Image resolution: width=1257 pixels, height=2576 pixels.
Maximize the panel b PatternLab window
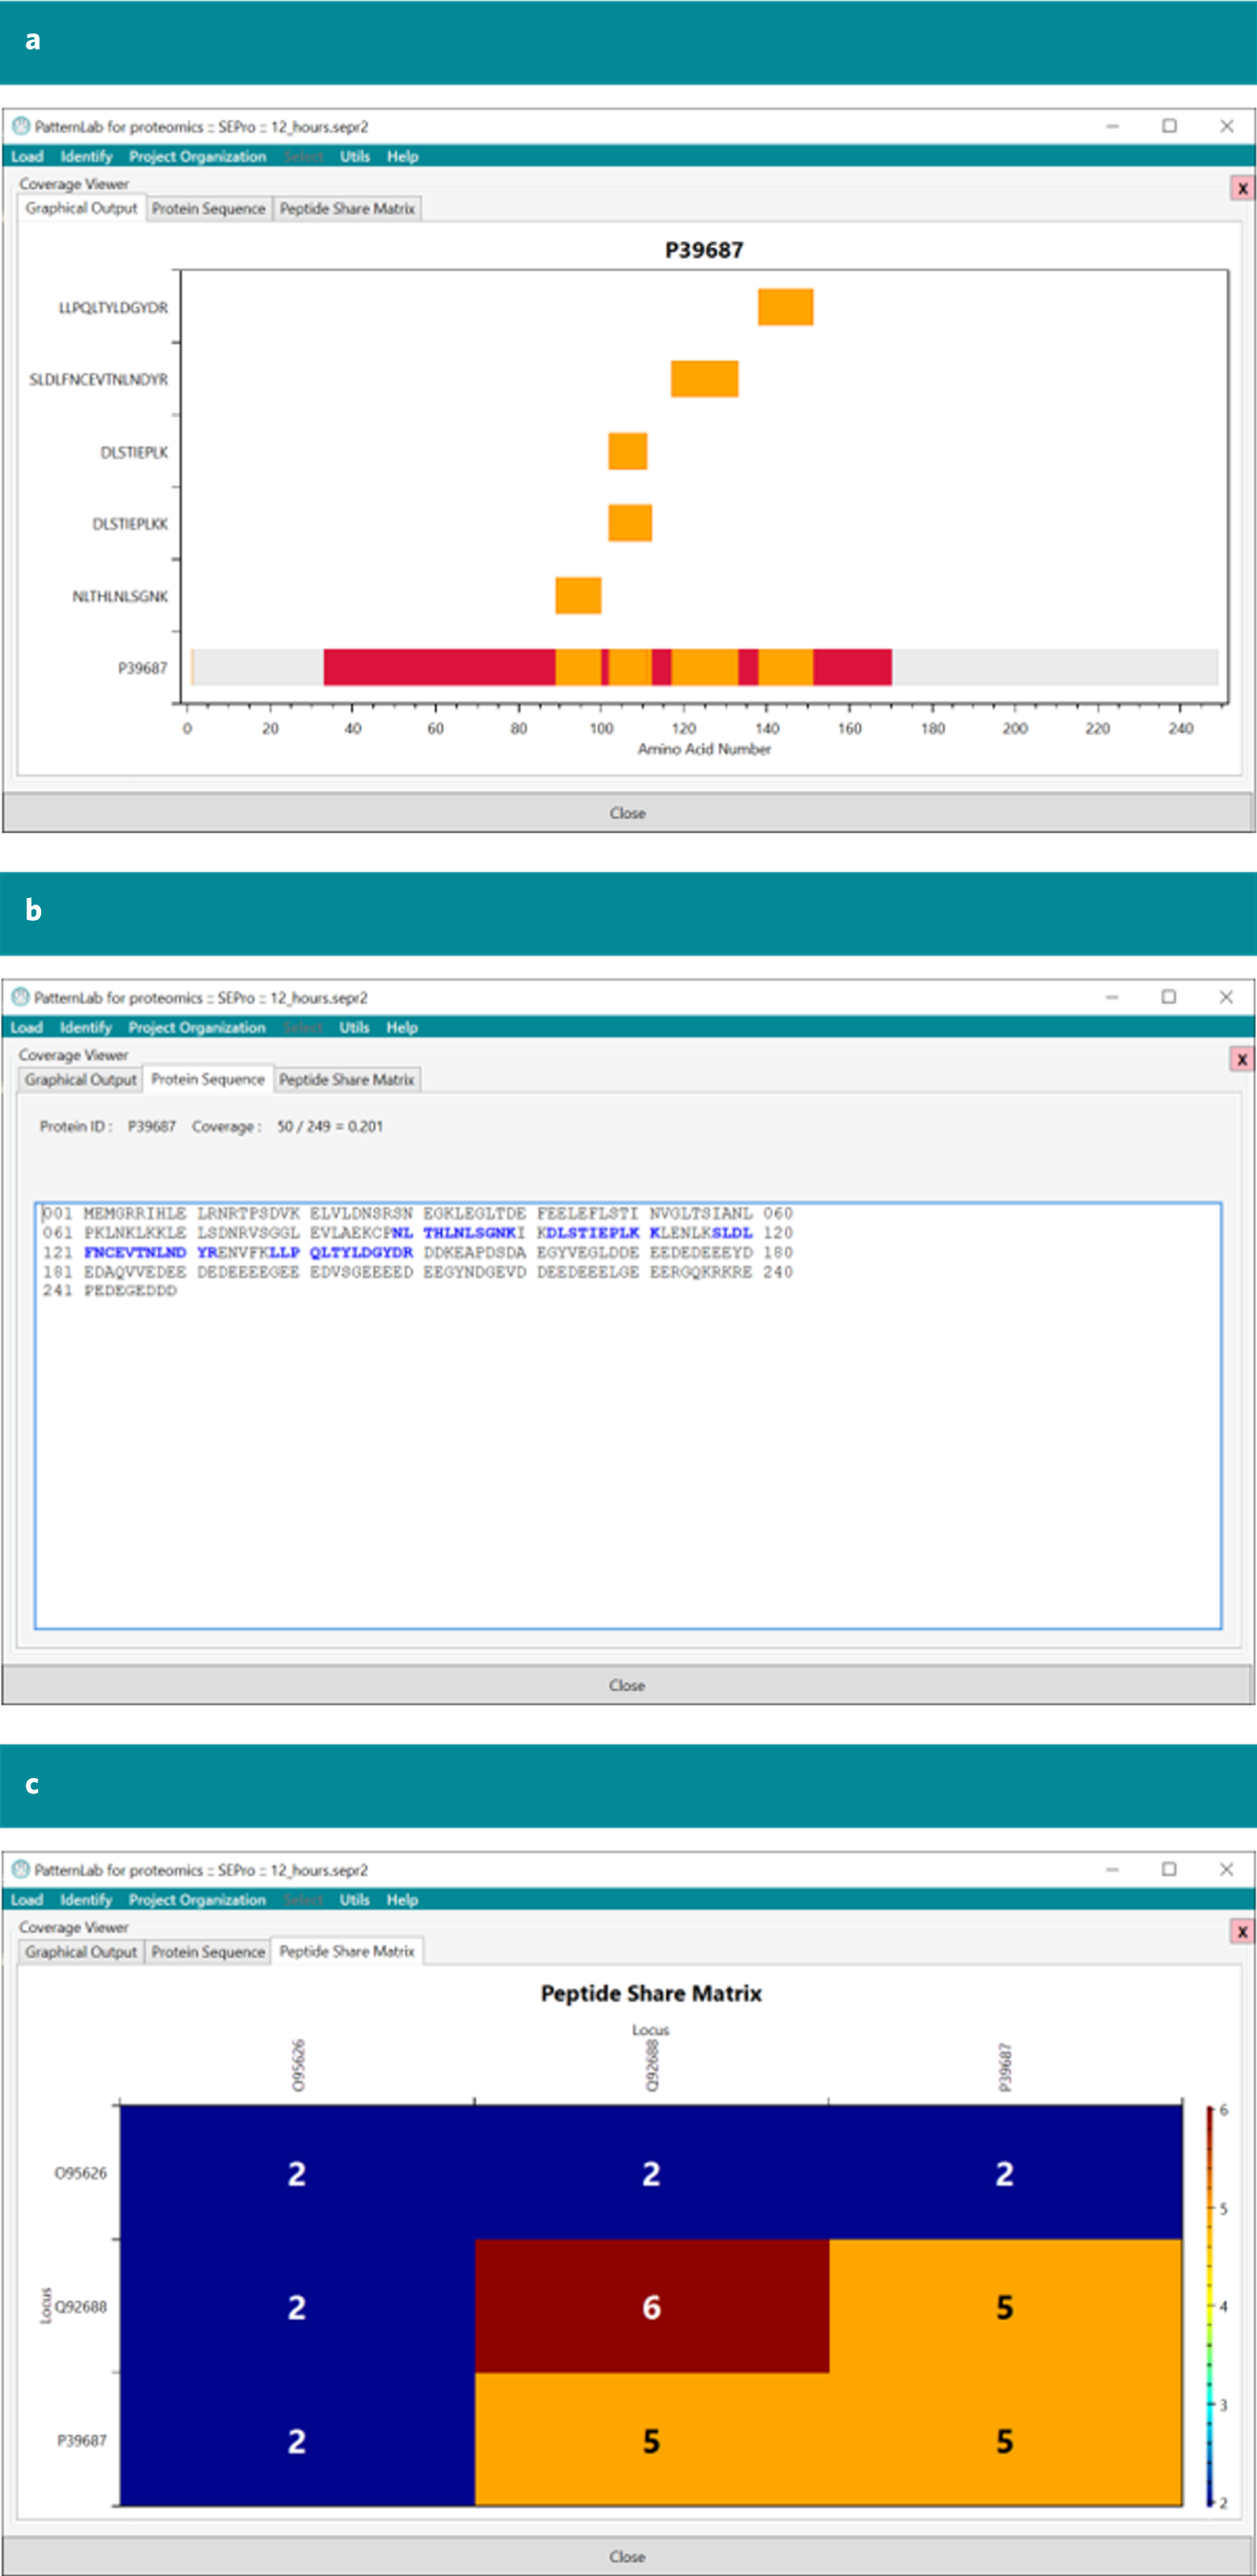coord(1168,997)
